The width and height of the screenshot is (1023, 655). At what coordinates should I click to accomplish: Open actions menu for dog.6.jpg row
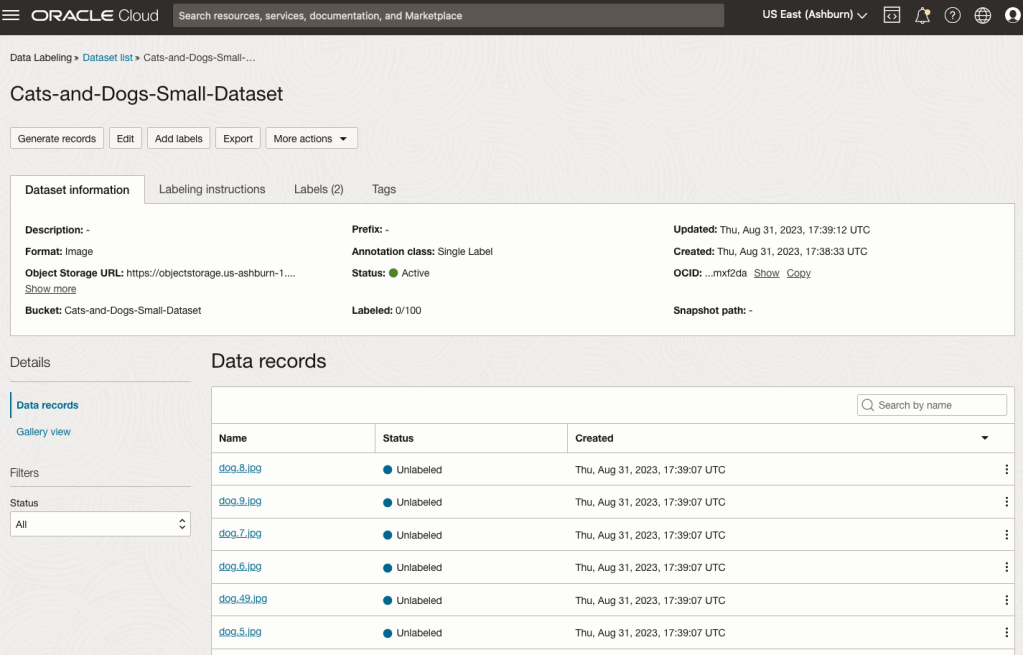pyautogui.click(x=1006, y=567)
